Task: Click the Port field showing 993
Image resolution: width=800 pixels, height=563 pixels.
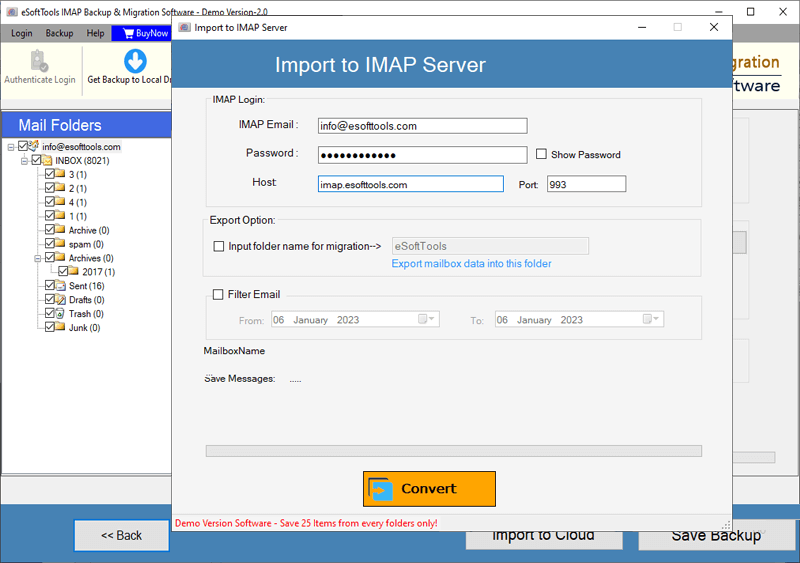Action: (x=586, y=184)
